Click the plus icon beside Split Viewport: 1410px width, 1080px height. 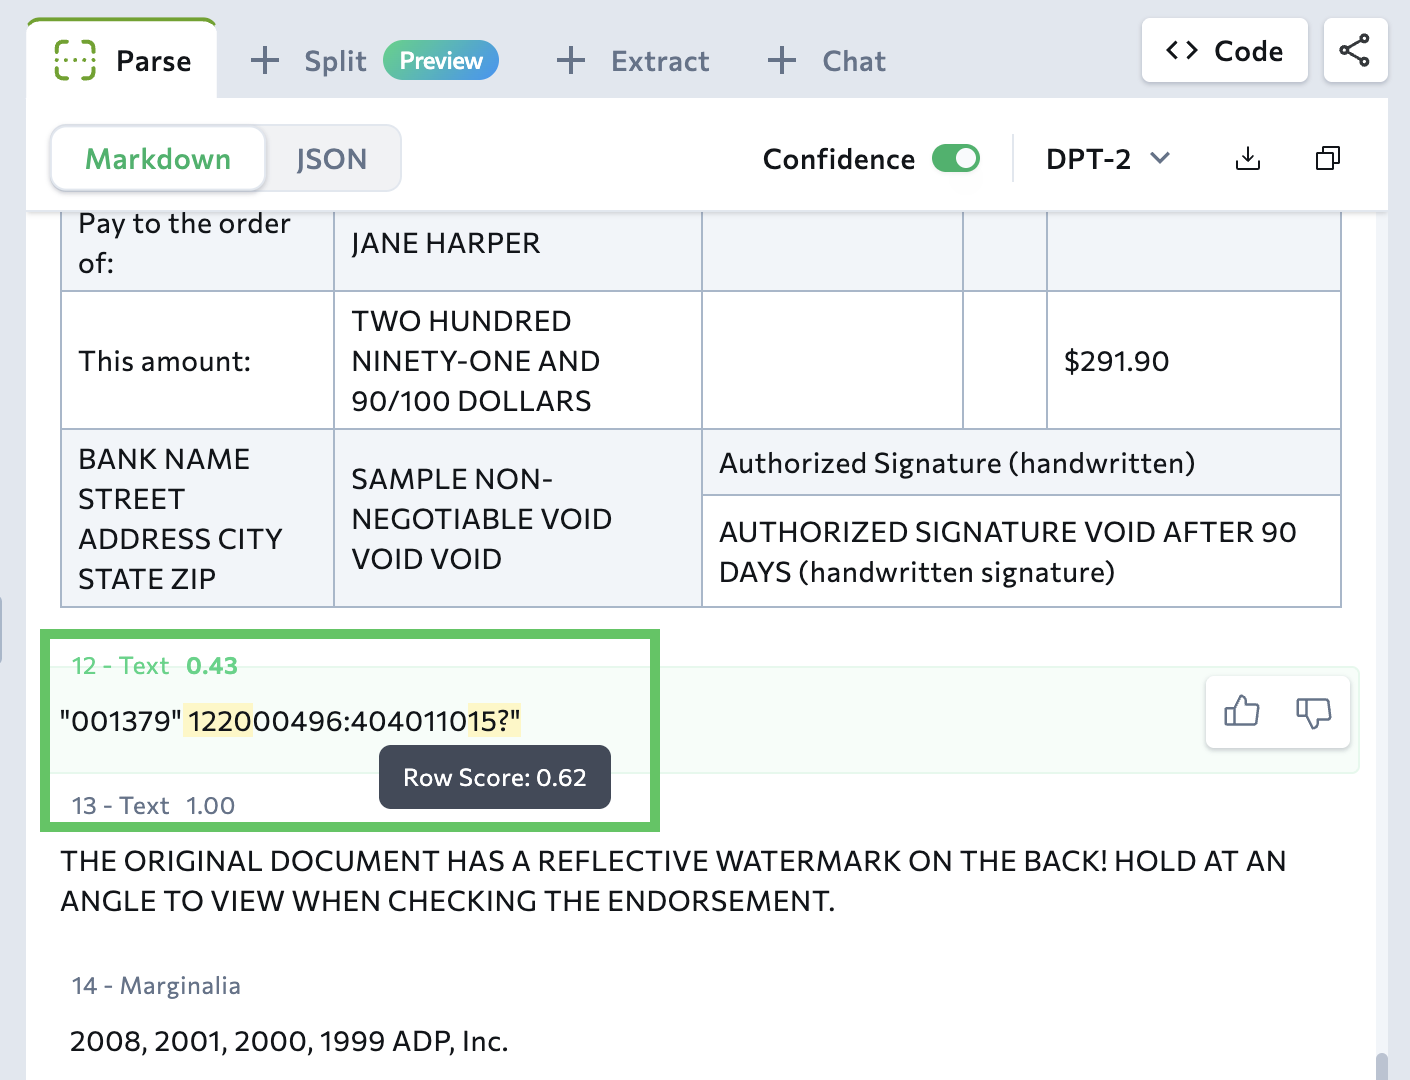click(x=265, y=60)
